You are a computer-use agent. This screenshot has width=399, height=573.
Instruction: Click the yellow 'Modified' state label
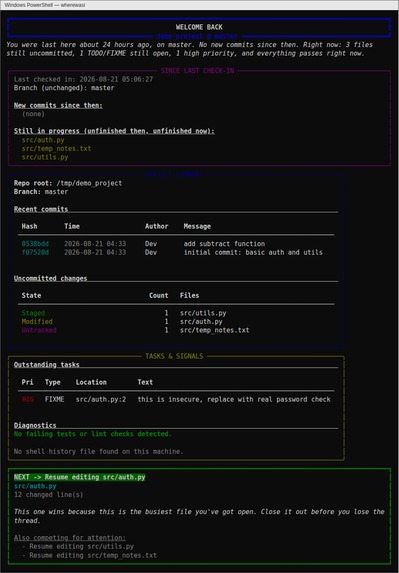(x=37, y=322)
